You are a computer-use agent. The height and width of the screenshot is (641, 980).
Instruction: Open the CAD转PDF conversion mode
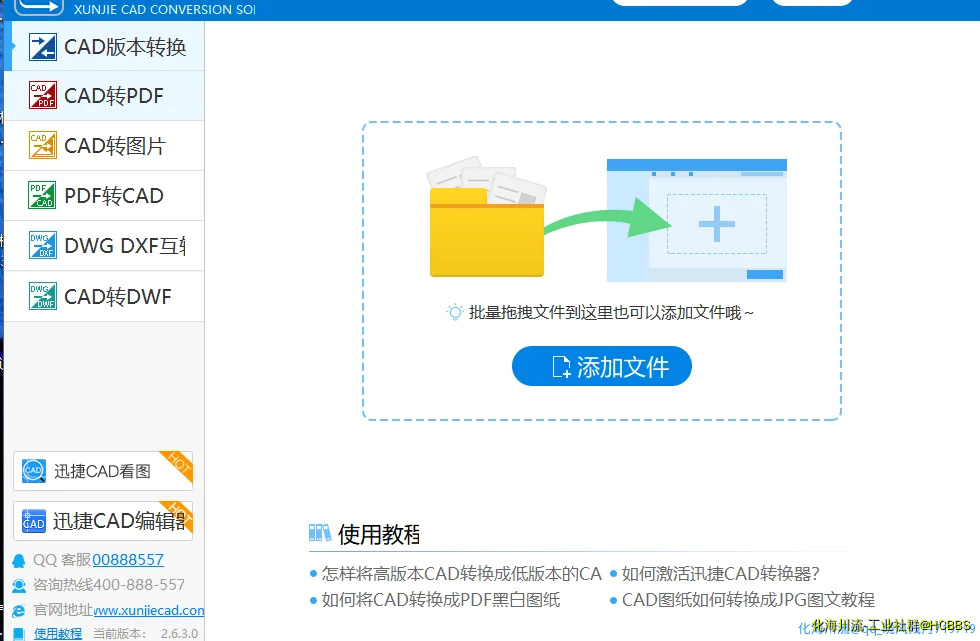pos(104,96)
